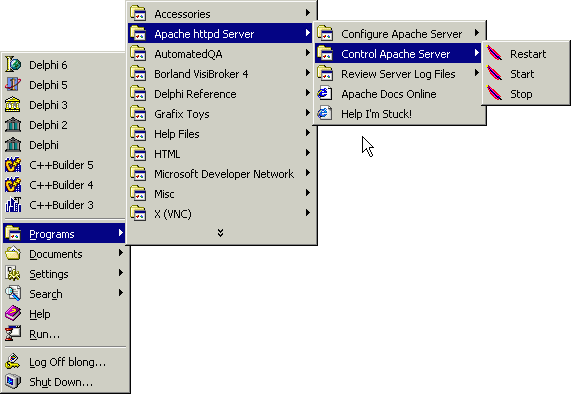Click the Grafix Toys folder icon
This screenshot has width=571, height=394.
click(x=138, y=114)
